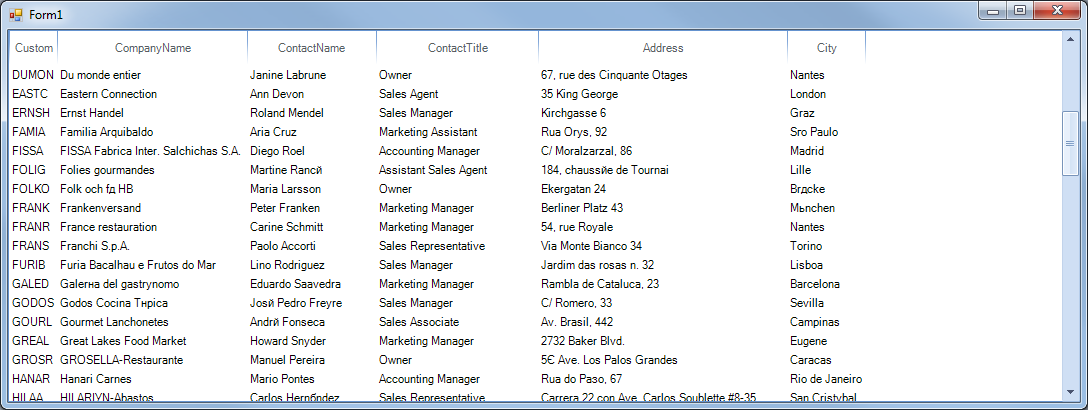Click the Barcelona city cell
The height and width of the screenshot is (410, 1088).
tap(815, 284)
